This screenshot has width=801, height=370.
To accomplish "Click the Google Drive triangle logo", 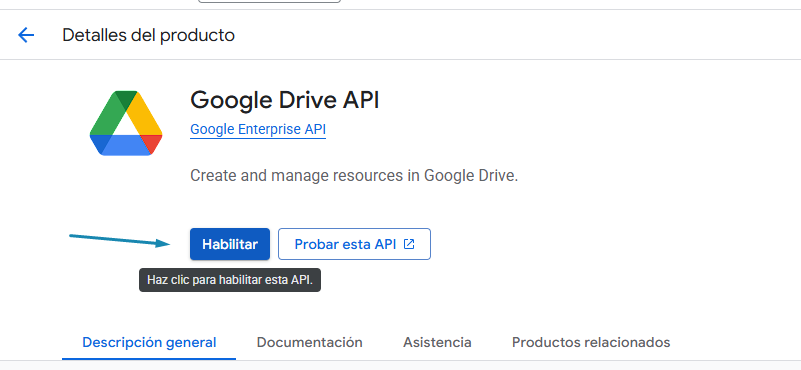I will (126, 123).
